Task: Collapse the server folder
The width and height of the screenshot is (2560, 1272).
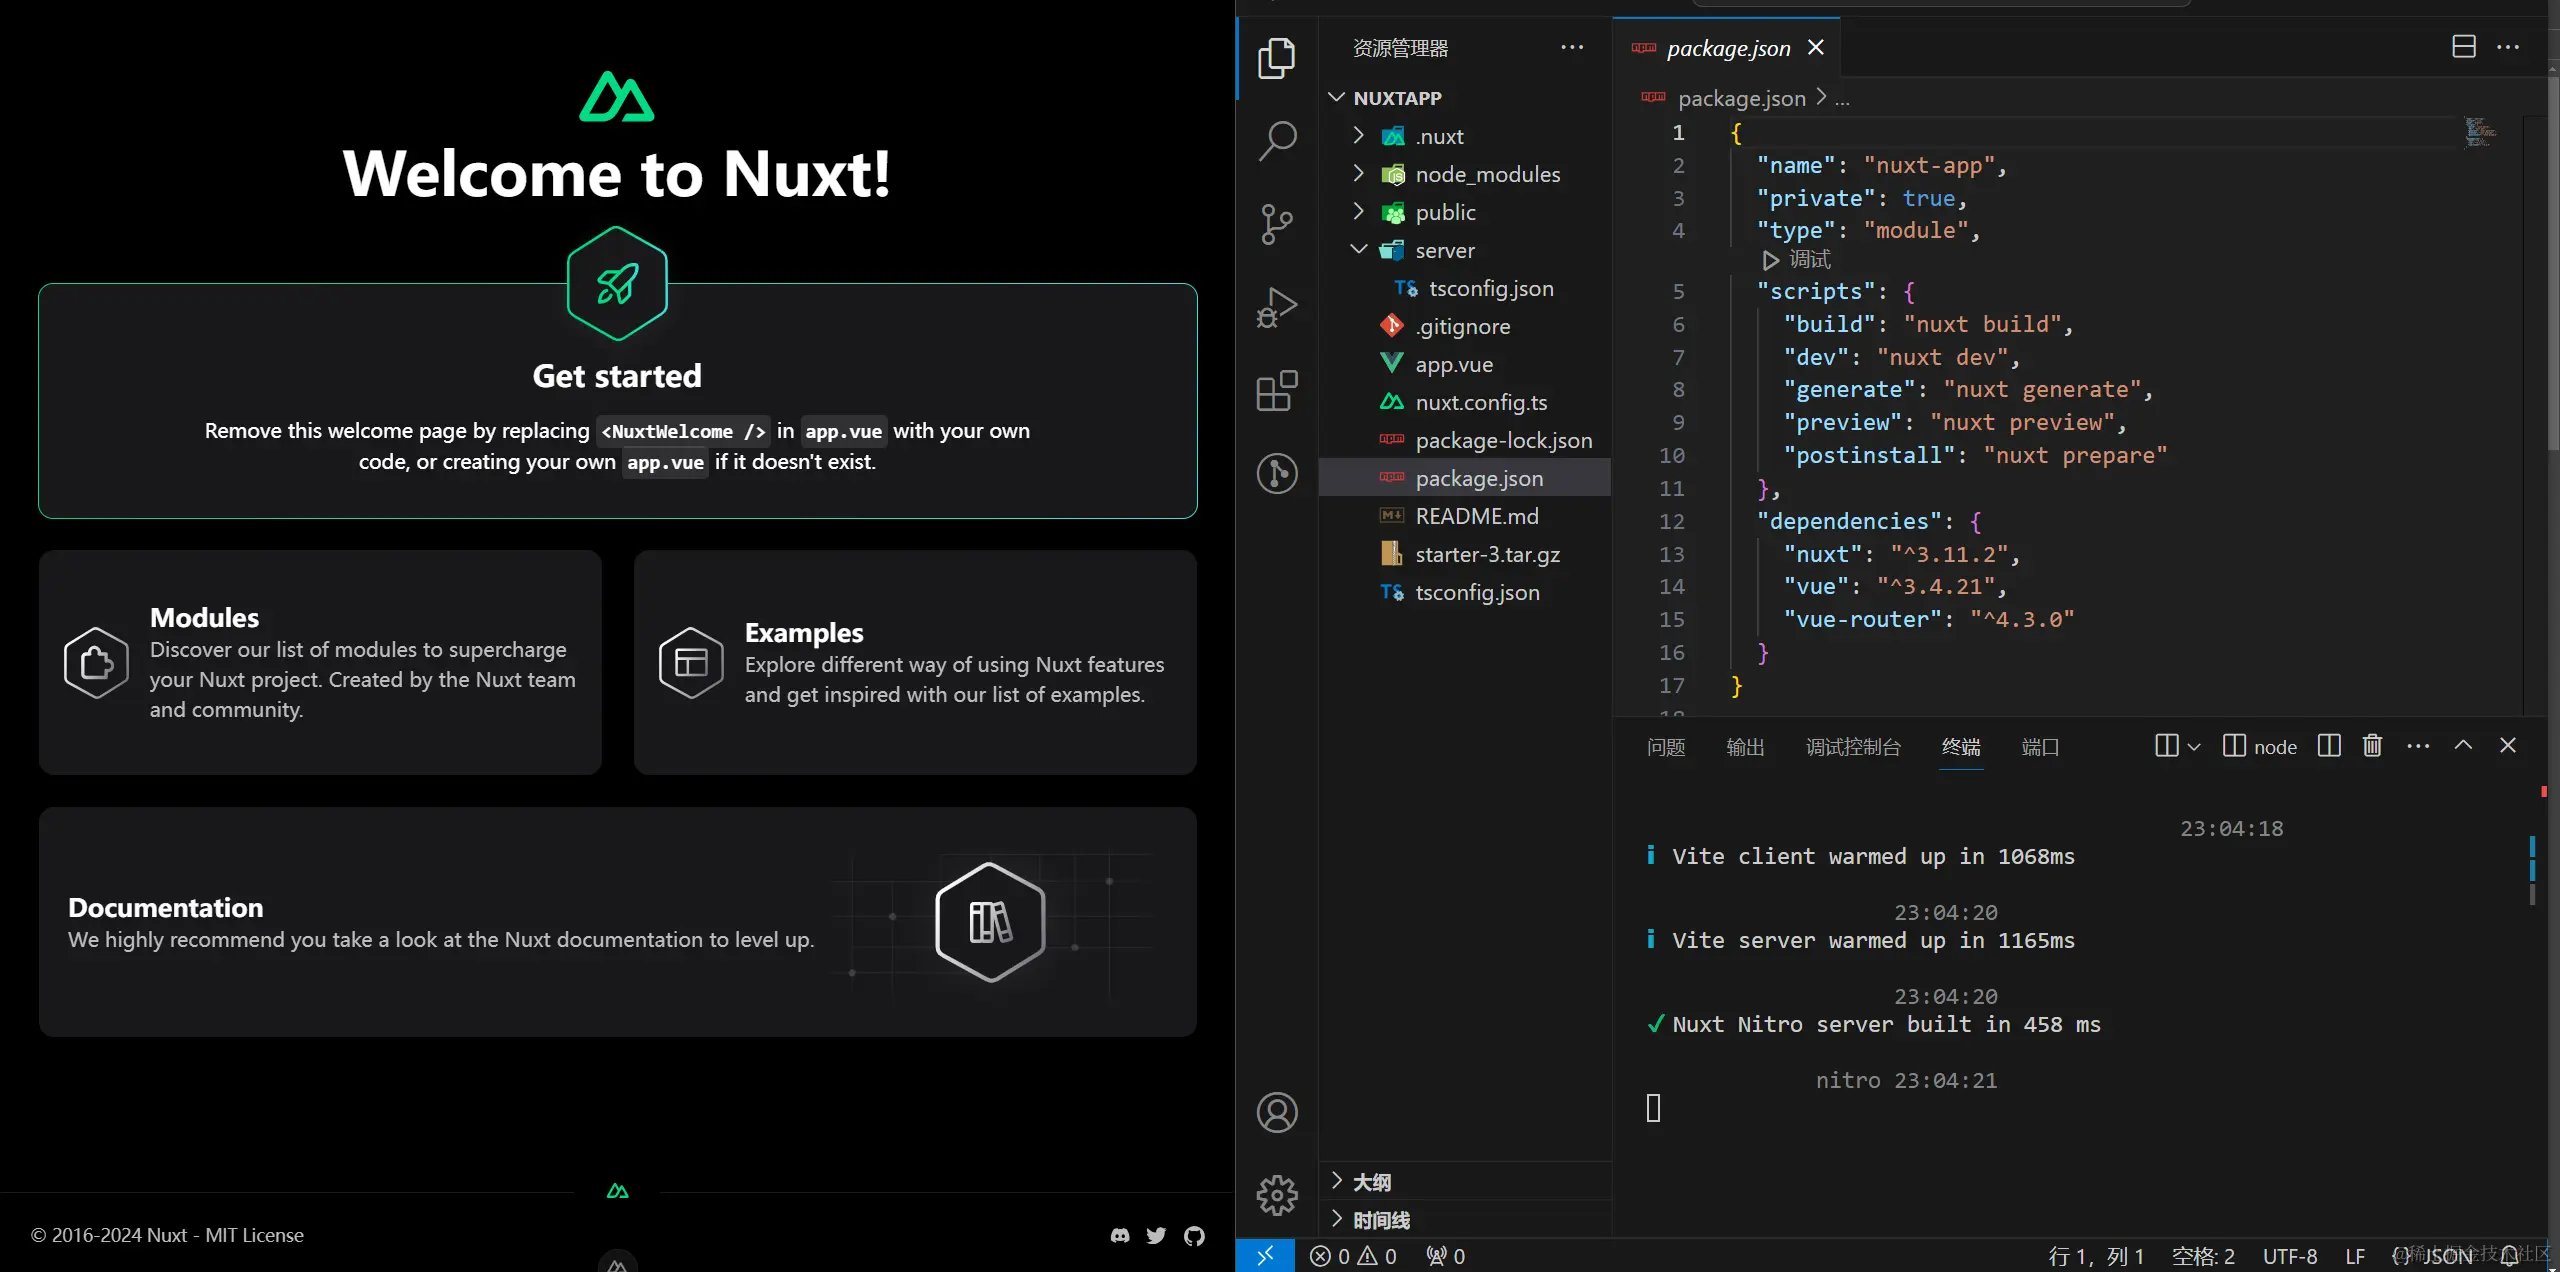Action: tap(1466, 250)
